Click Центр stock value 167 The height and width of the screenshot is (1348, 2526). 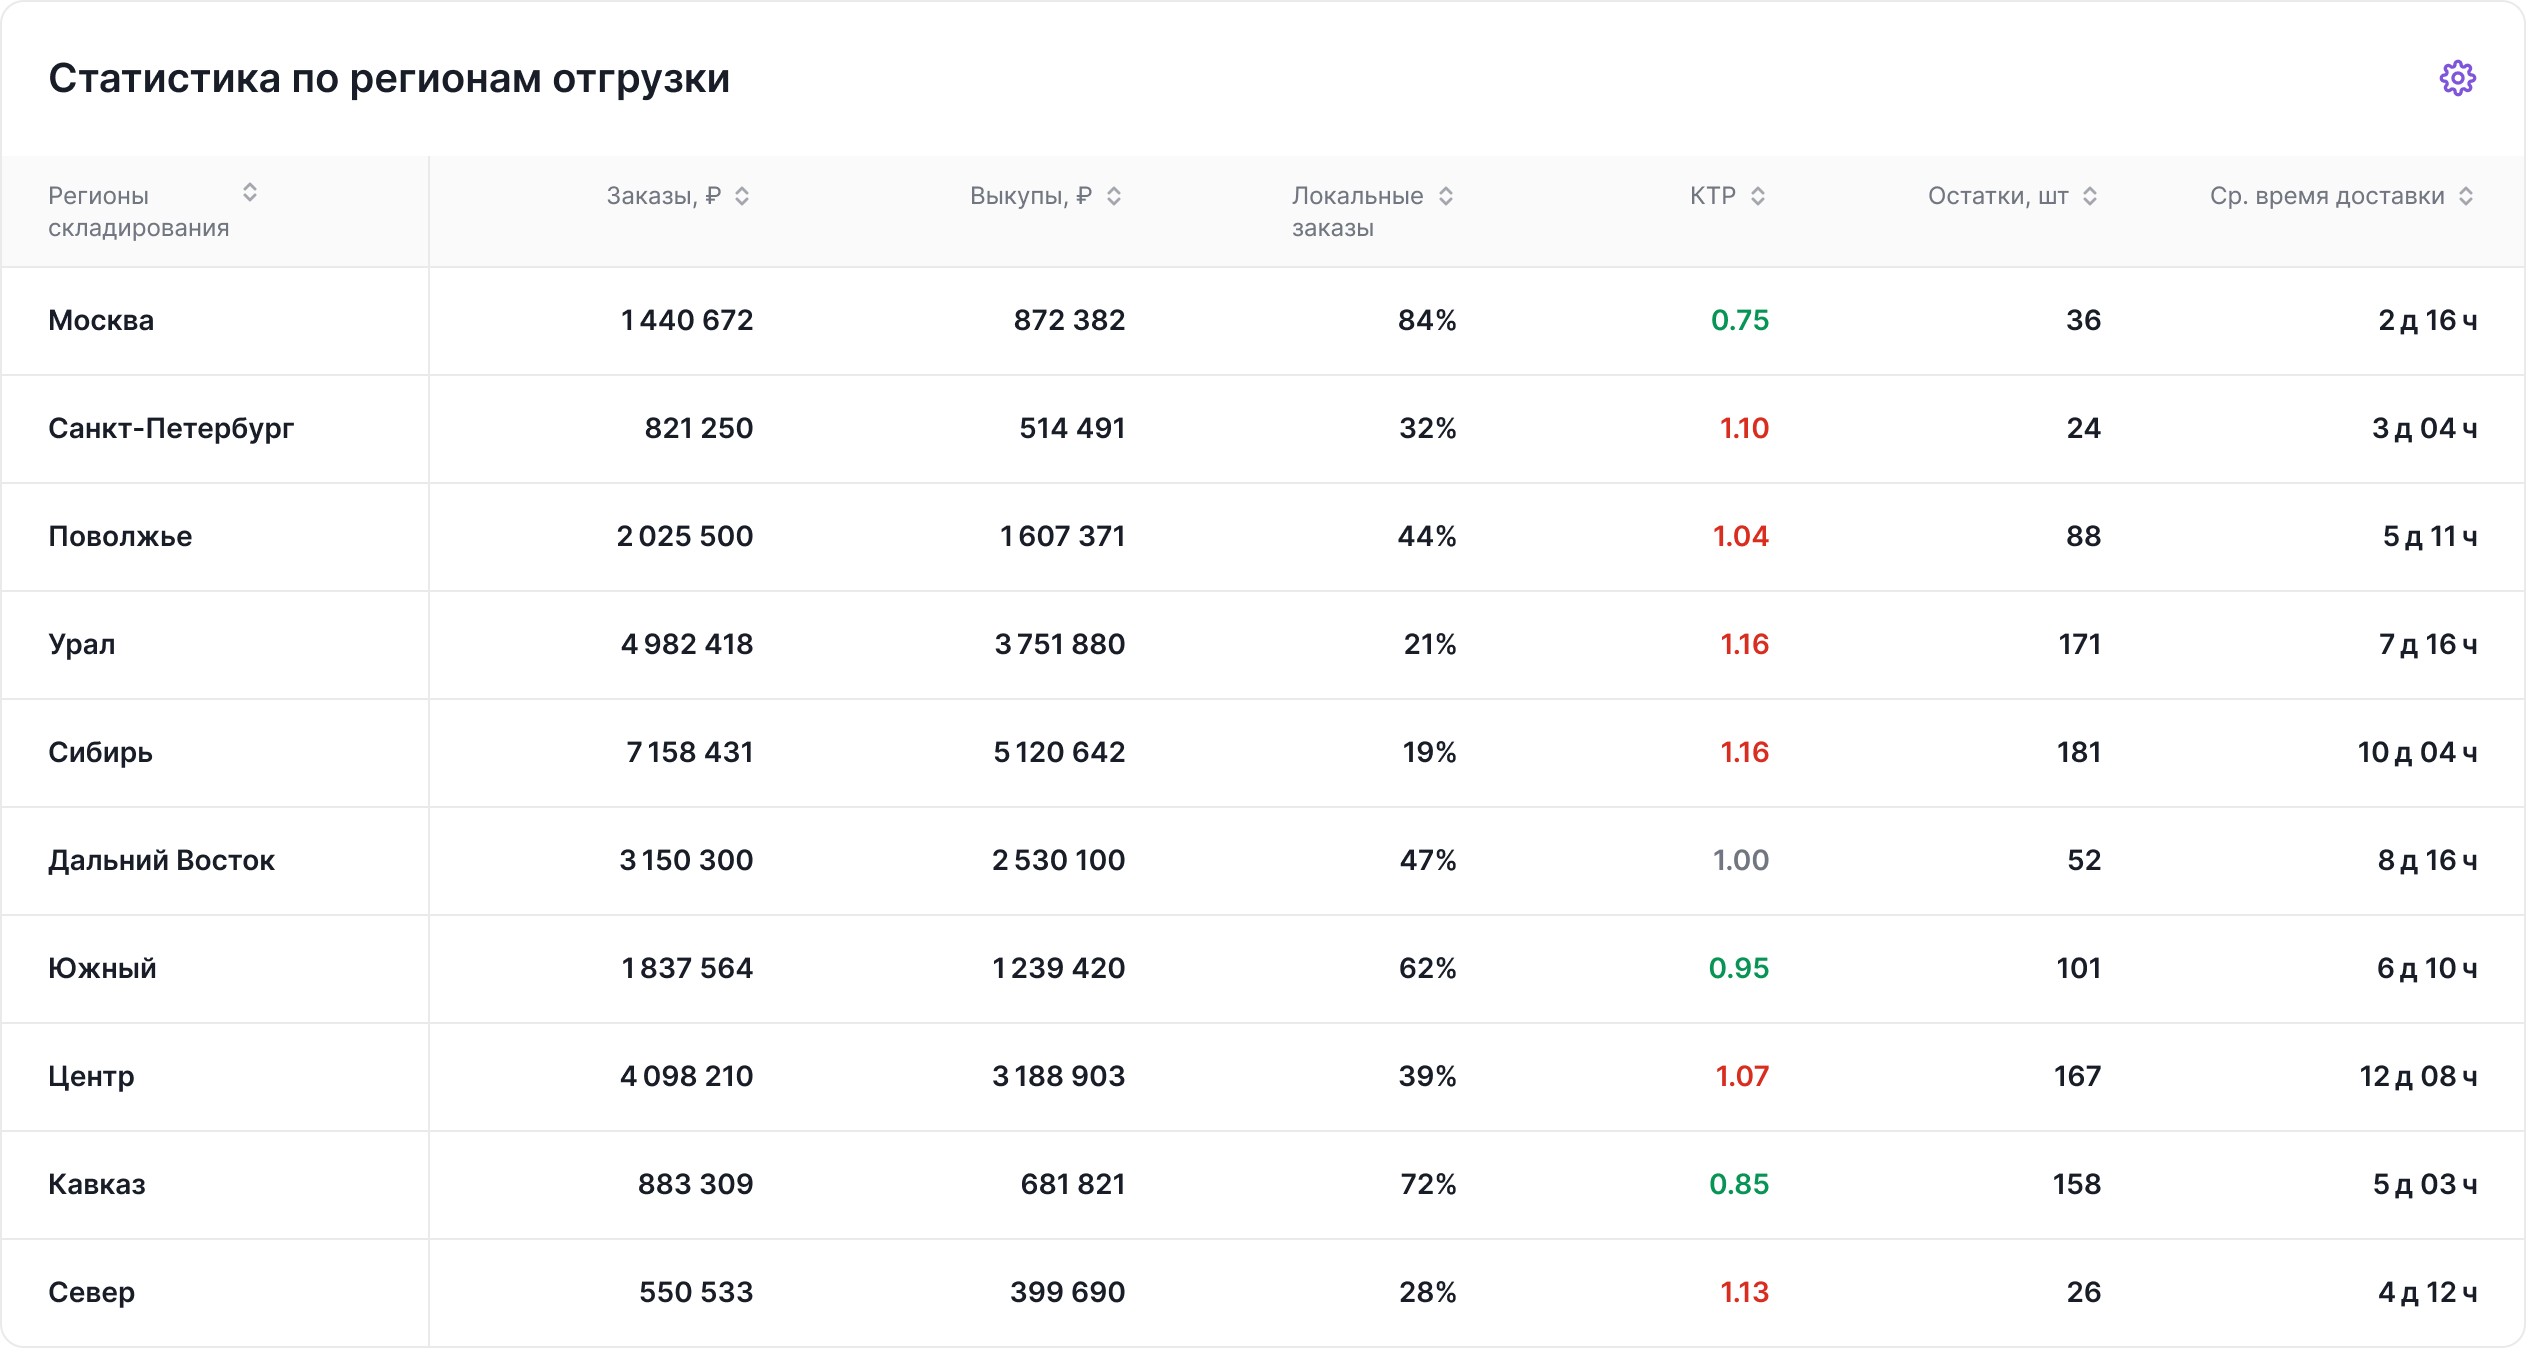(2077, 1076)
